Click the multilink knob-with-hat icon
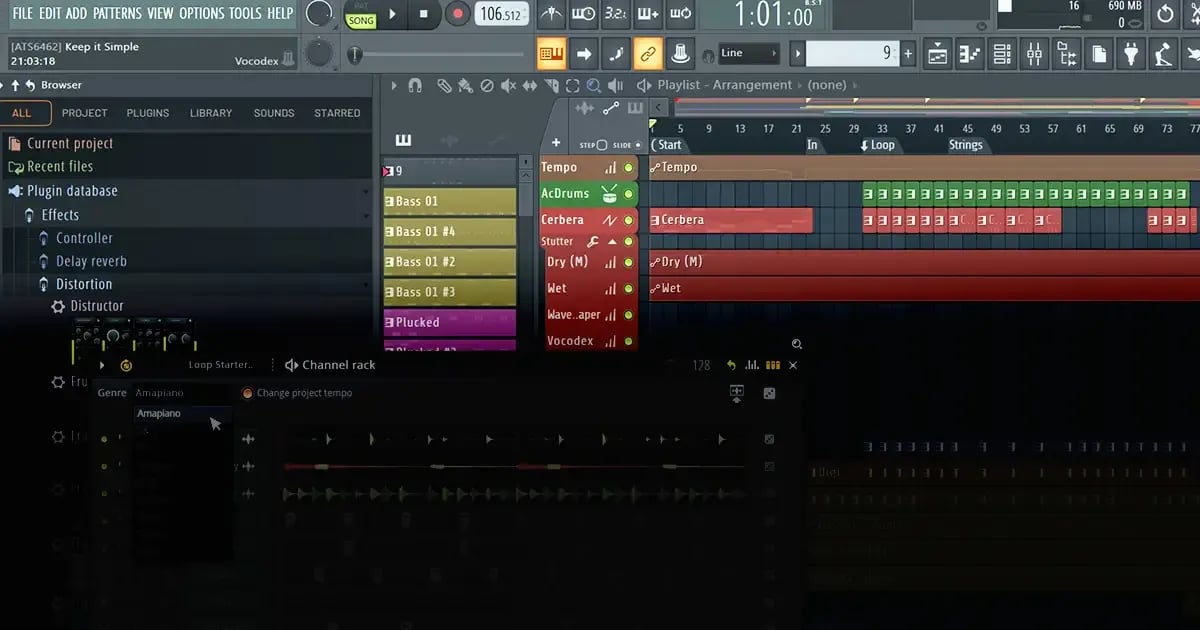This screenshot has width=1200, height=630. click(x=680, y=53)
